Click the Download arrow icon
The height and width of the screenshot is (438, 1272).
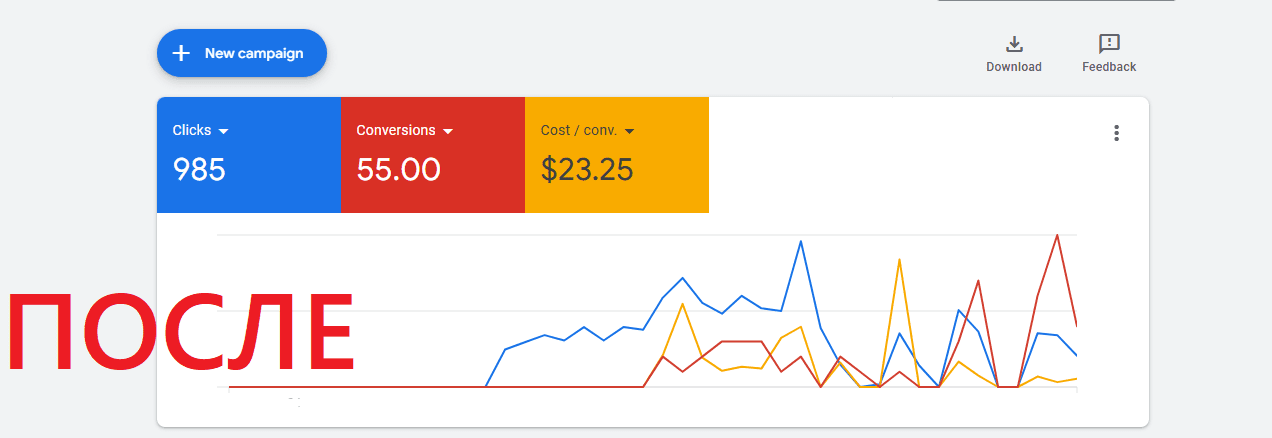tap(1014, 44)
